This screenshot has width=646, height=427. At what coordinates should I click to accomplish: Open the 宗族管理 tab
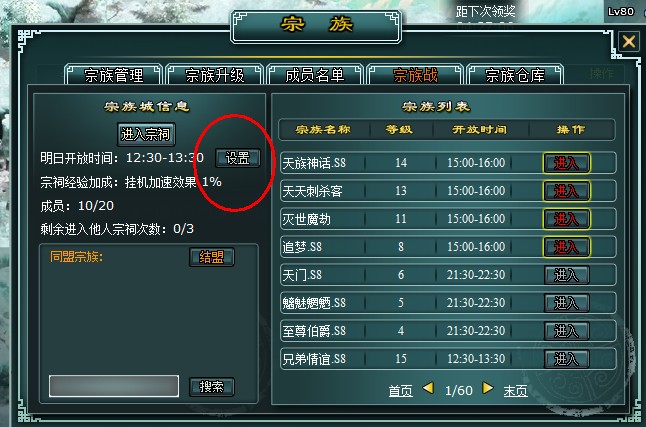113,75
